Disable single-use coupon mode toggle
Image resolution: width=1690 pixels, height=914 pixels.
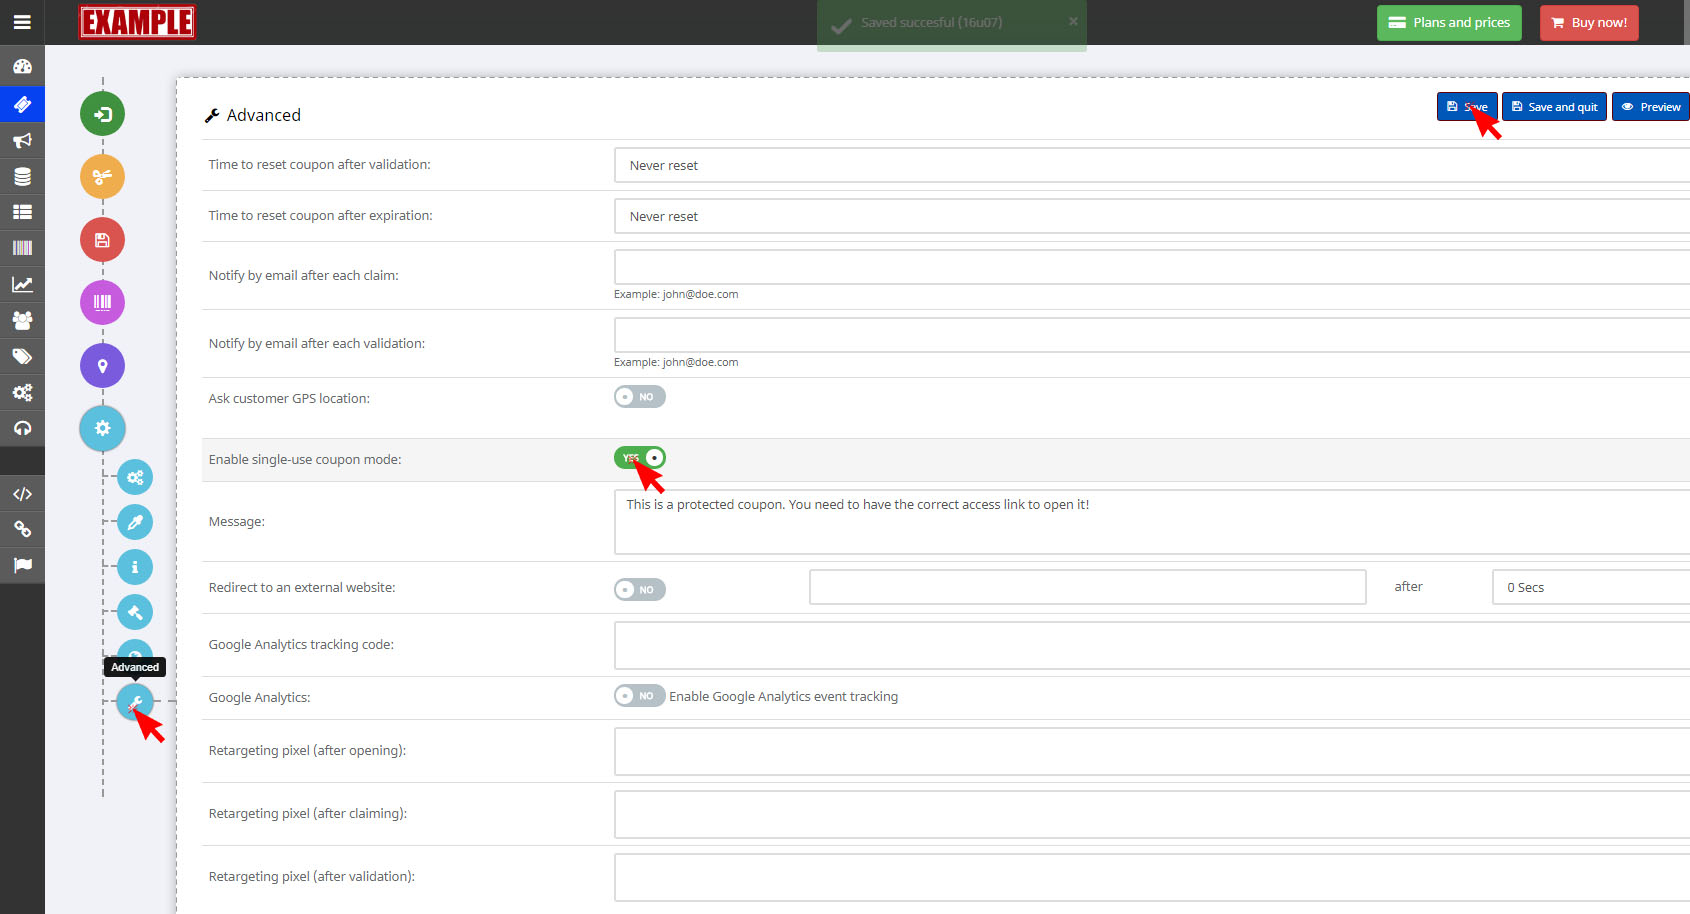640,458
